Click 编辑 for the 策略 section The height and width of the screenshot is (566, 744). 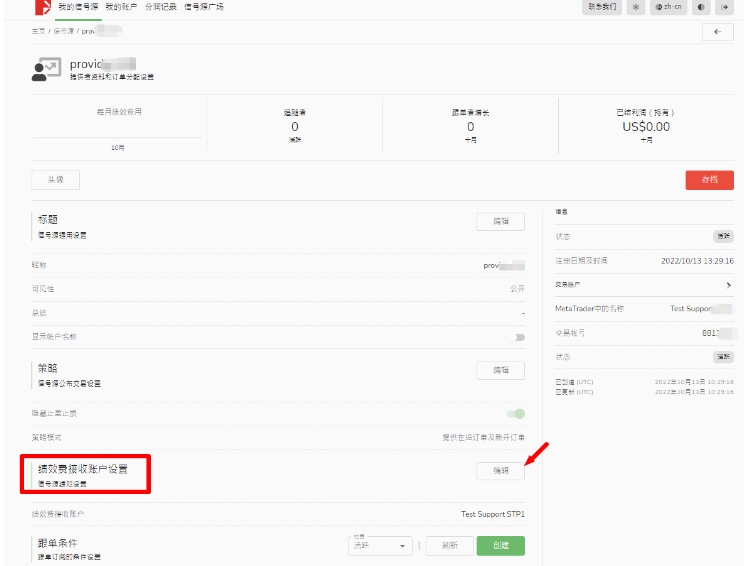(501, 371)
